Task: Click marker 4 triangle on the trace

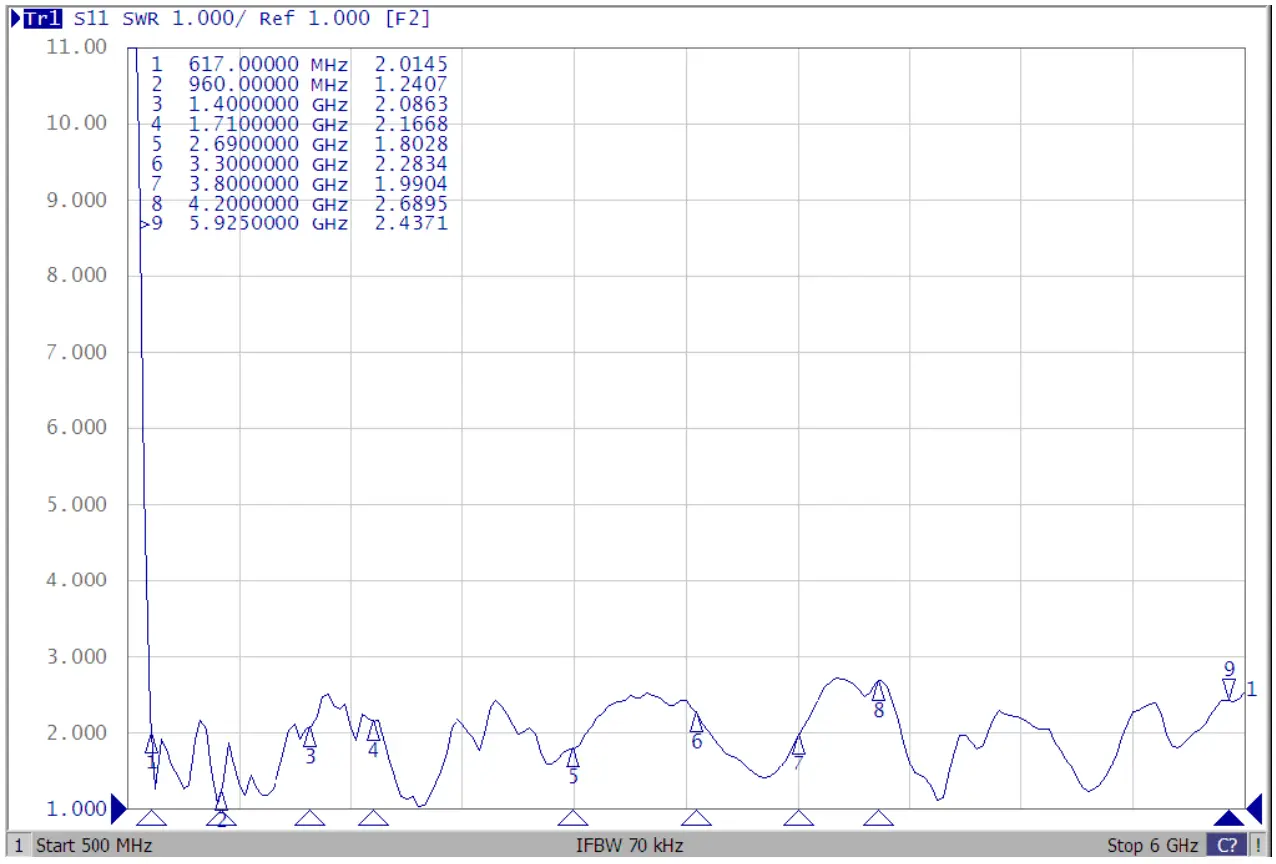Action: [x=373, y=731]
